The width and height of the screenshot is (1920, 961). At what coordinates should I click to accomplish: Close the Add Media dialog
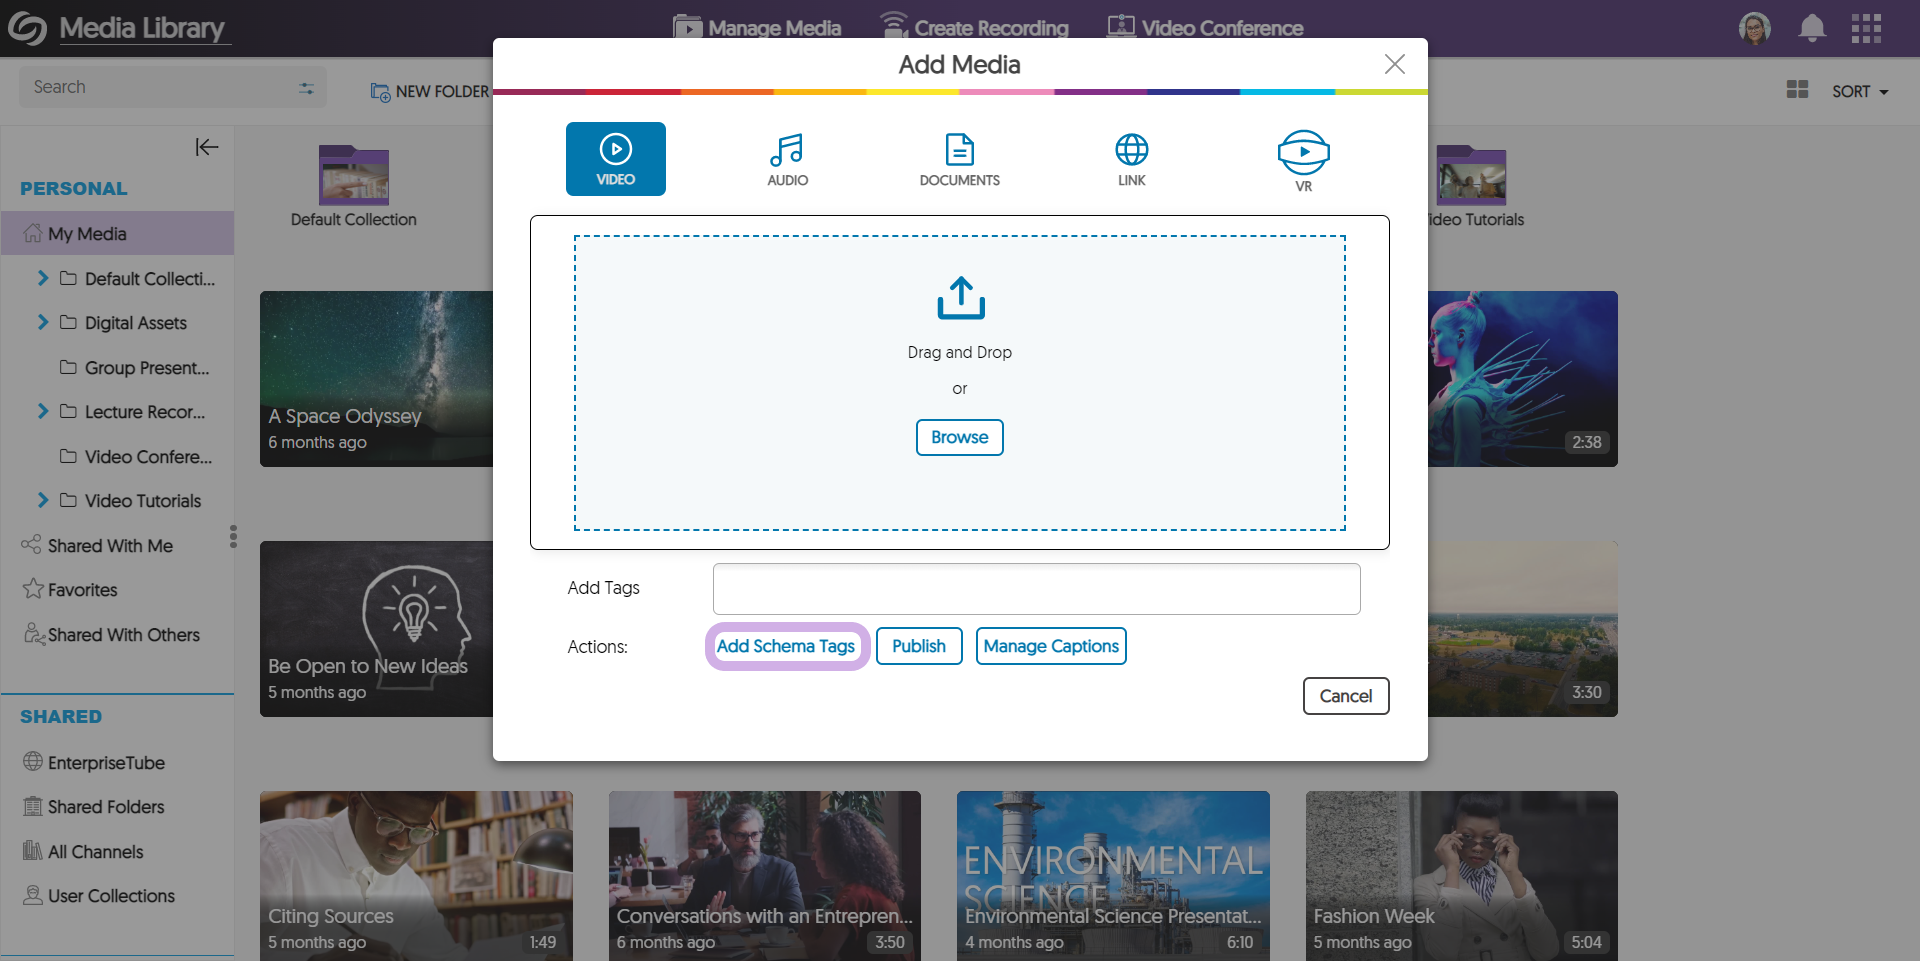point(1394,64)
